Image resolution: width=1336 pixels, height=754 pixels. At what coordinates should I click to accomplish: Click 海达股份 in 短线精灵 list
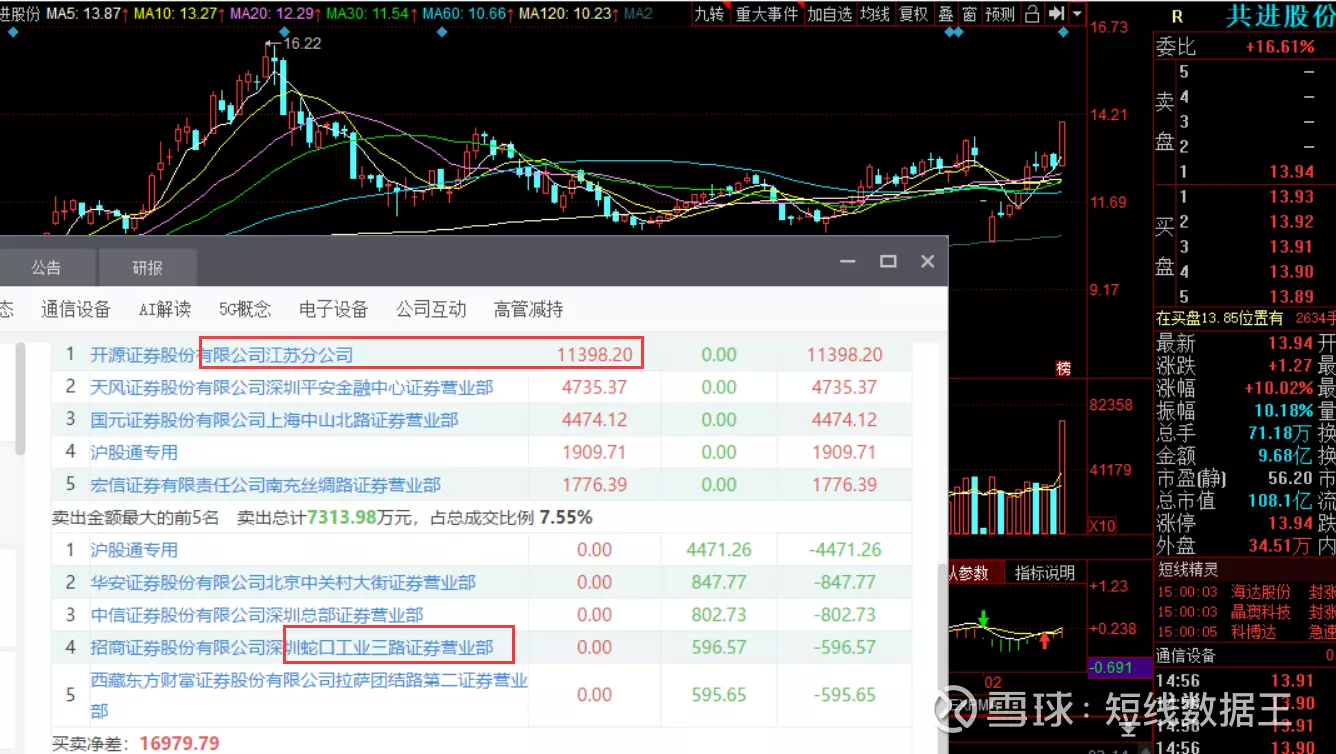1261,592
